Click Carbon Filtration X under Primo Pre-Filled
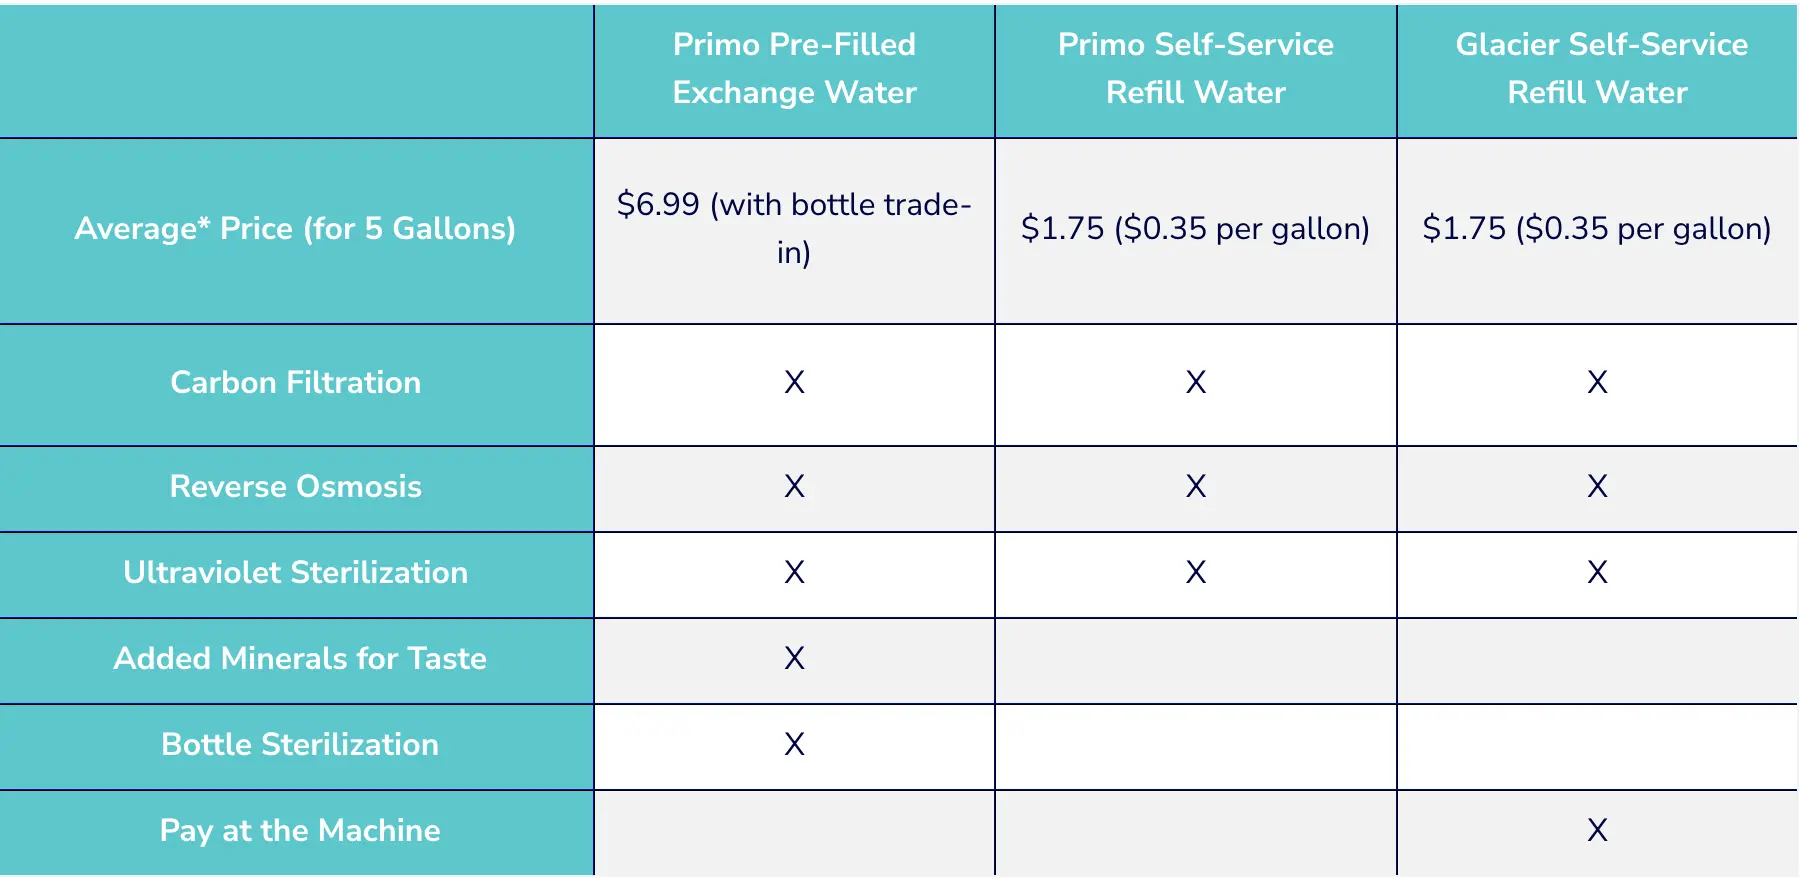Image resolution: width=1800 pixels, height=878 pixels. [794, 382]
